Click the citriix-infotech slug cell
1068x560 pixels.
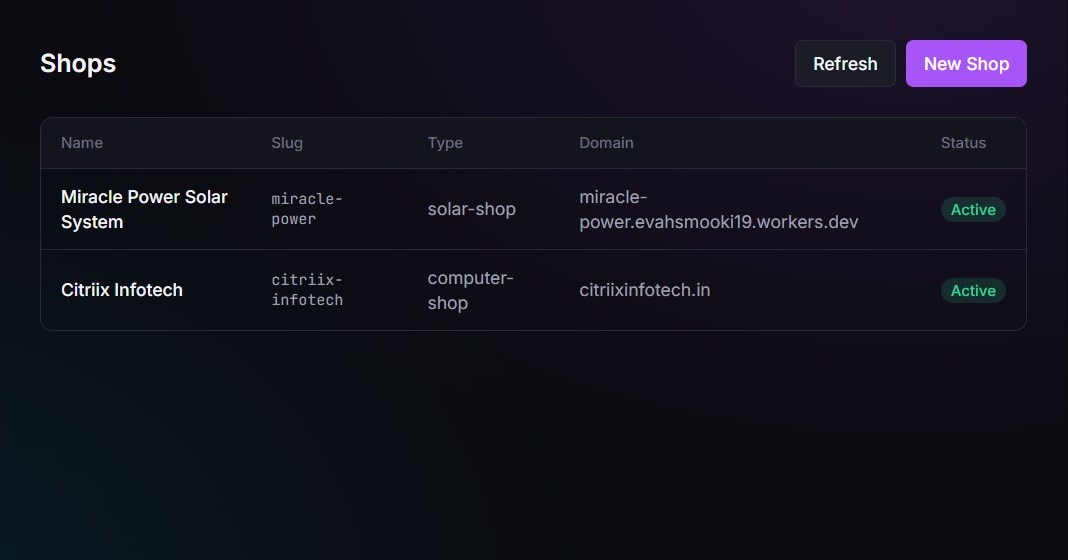pyautogui.click(x=307, y=290)
